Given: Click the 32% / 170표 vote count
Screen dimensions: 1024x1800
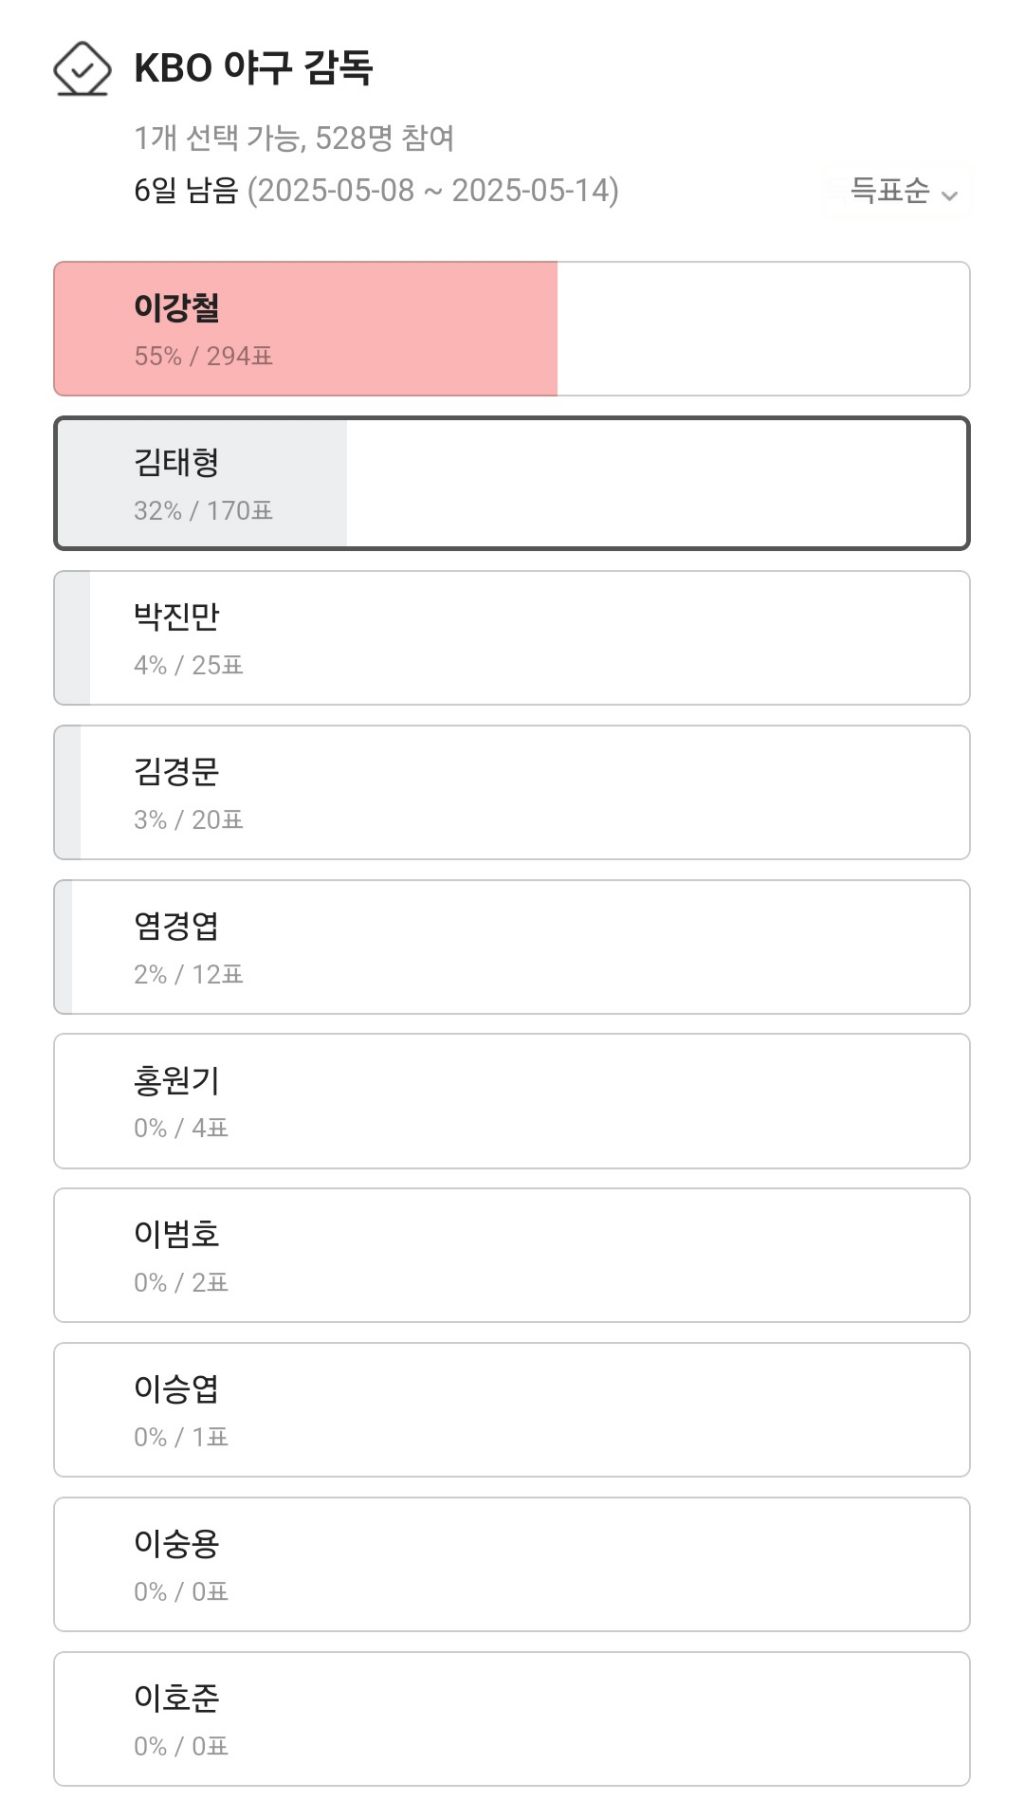Looking at the screenshot, I should click(x=203, y=511).
